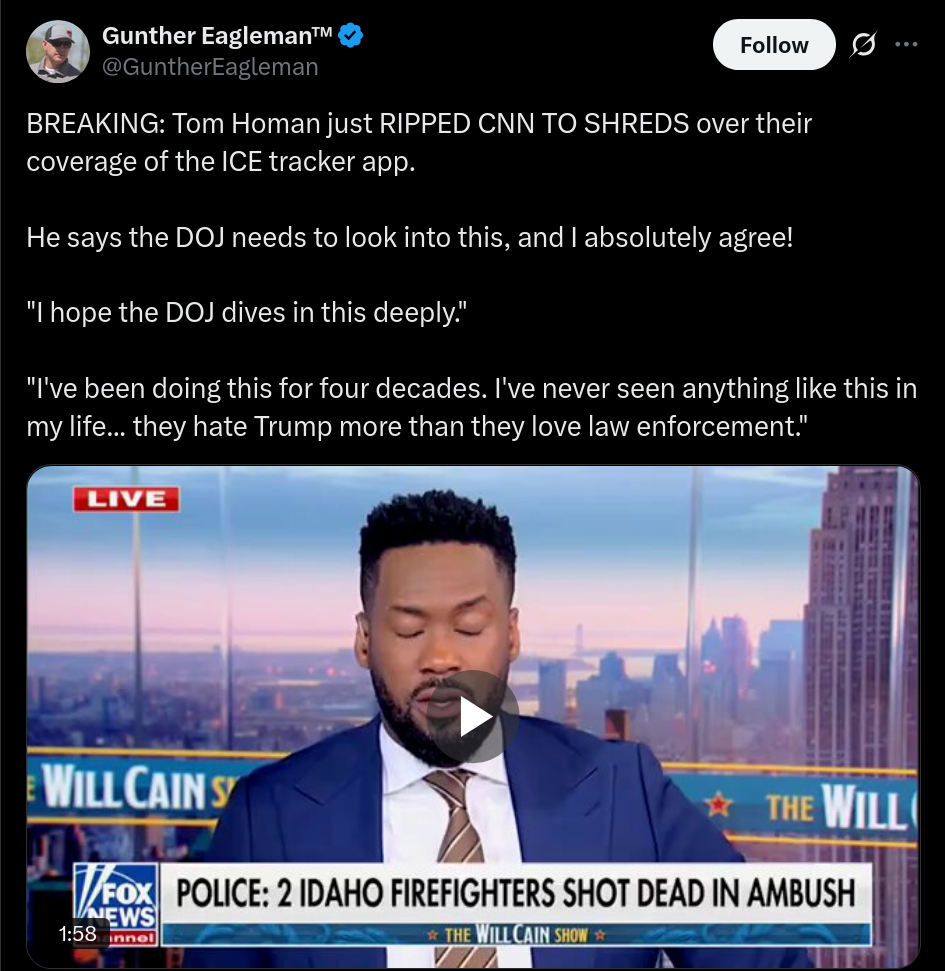The width and height of the screenshot is (945, 971).
Task: Click the red LIVE badge in the video
Action: 126,499
